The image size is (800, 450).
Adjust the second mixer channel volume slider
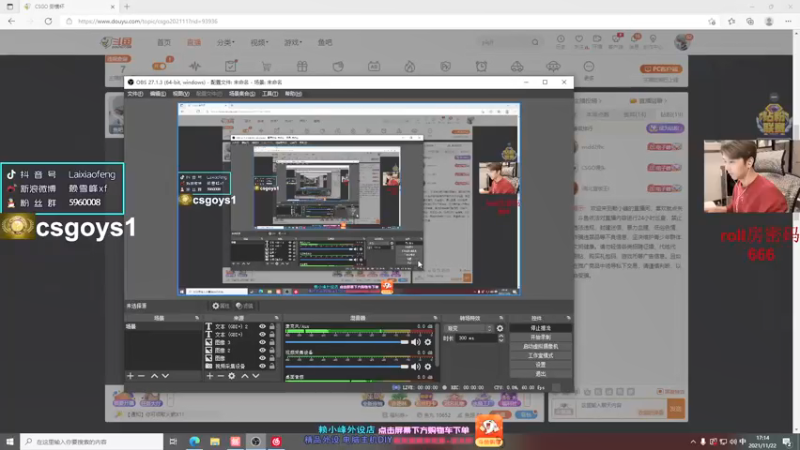tap(347, 366)
